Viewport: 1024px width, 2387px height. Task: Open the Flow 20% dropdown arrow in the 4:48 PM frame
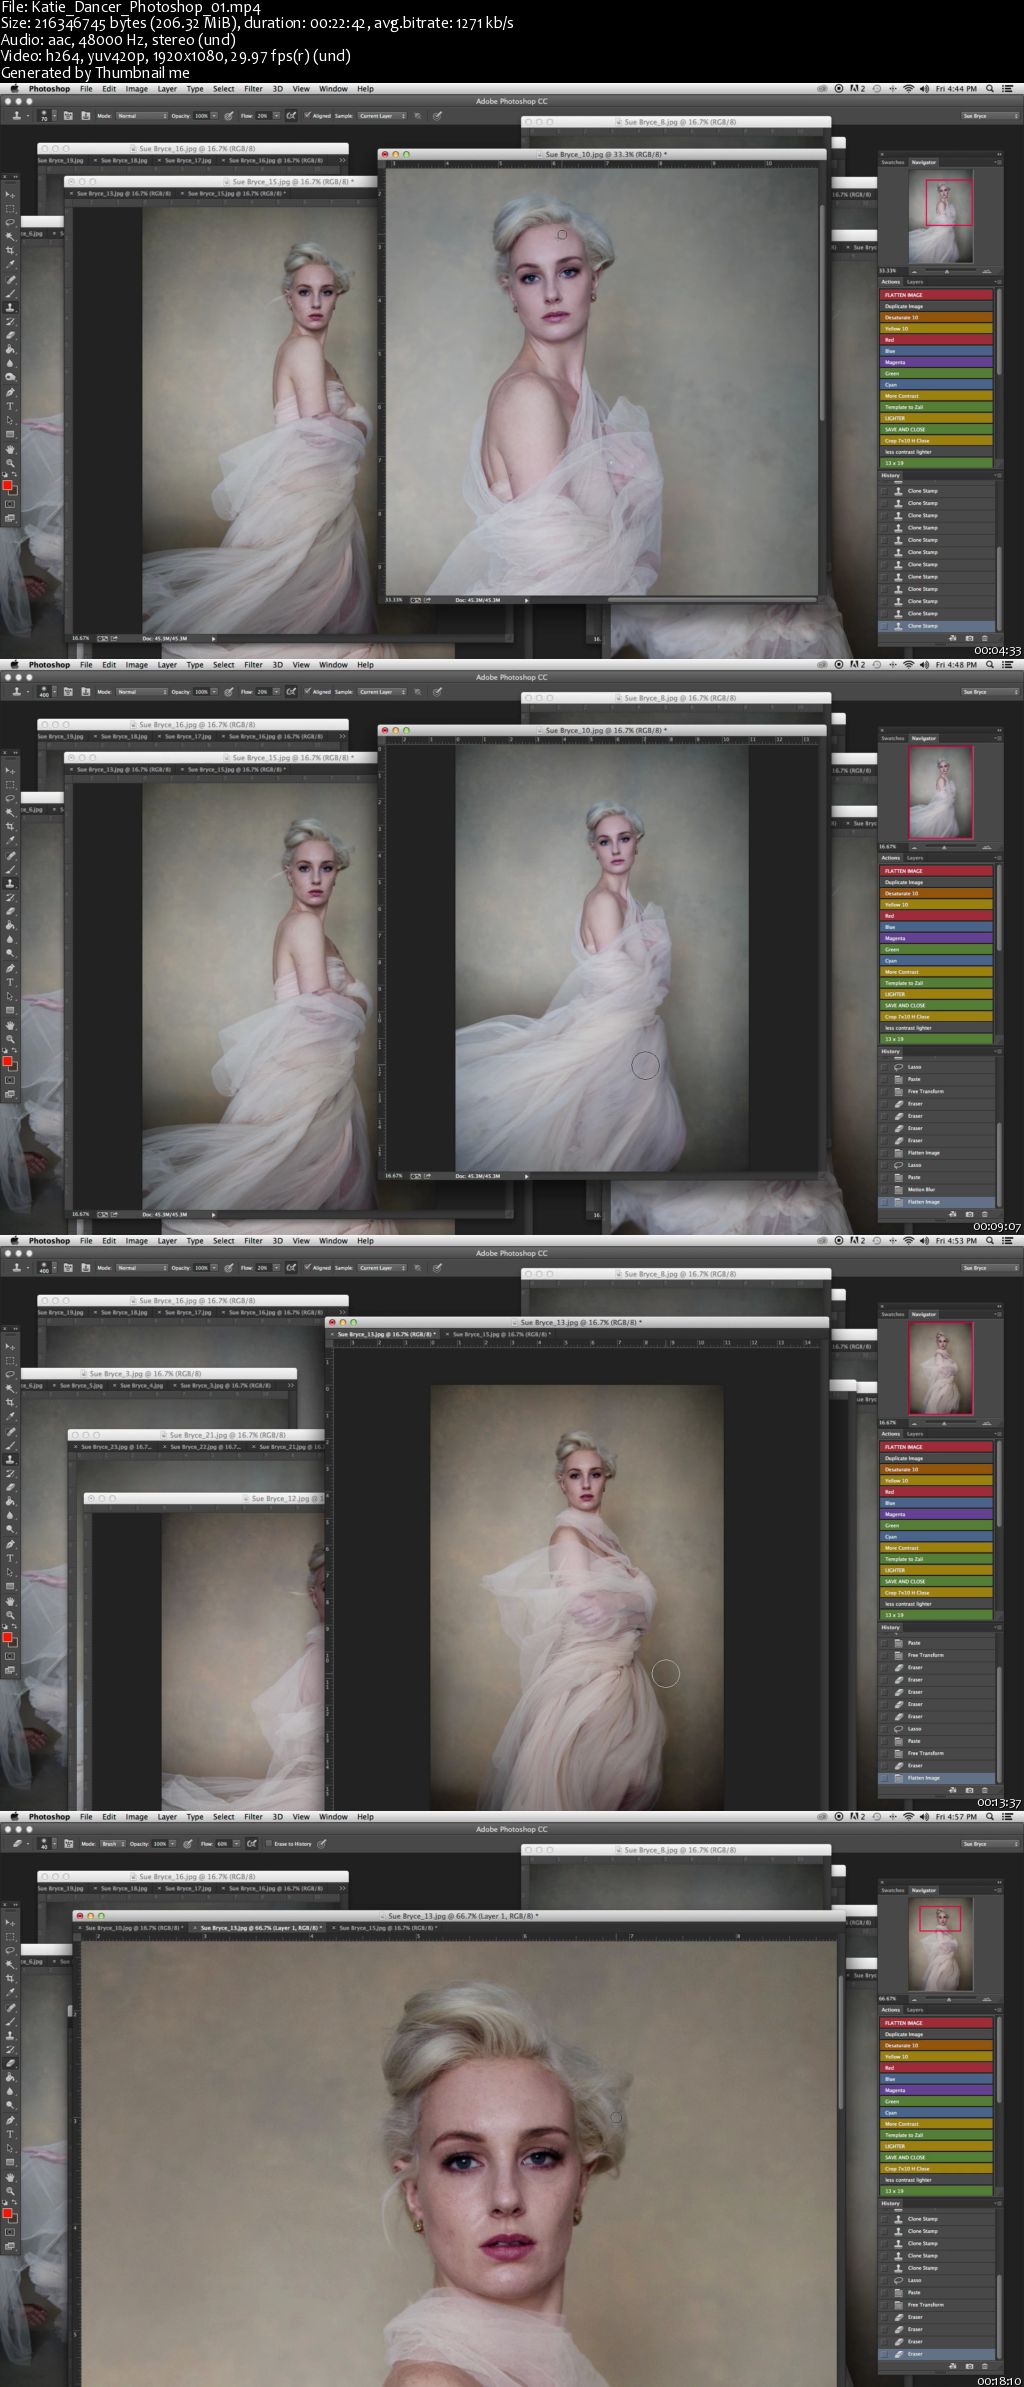pyautogui.click(x=277, y=691)
